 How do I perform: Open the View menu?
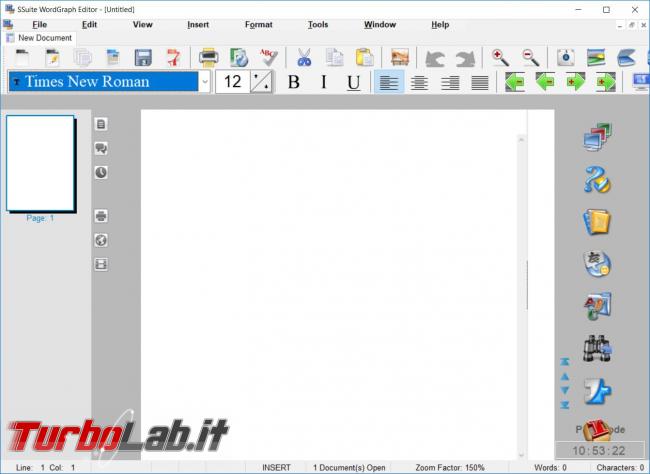[x=143, y=24]
